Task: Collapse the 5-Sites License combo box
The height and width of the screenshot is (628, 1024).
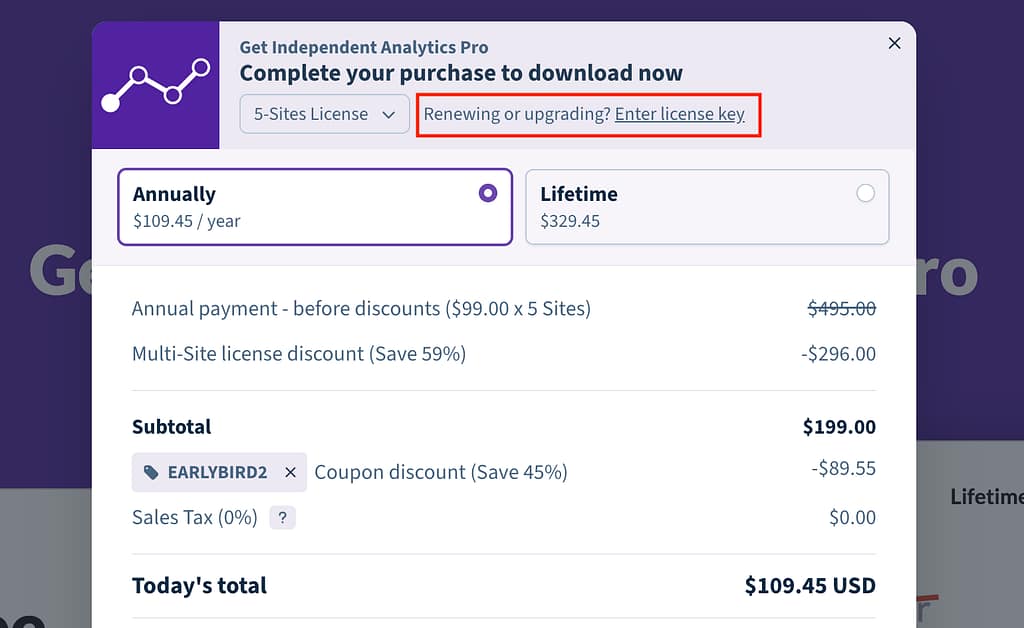Action: 324,114
